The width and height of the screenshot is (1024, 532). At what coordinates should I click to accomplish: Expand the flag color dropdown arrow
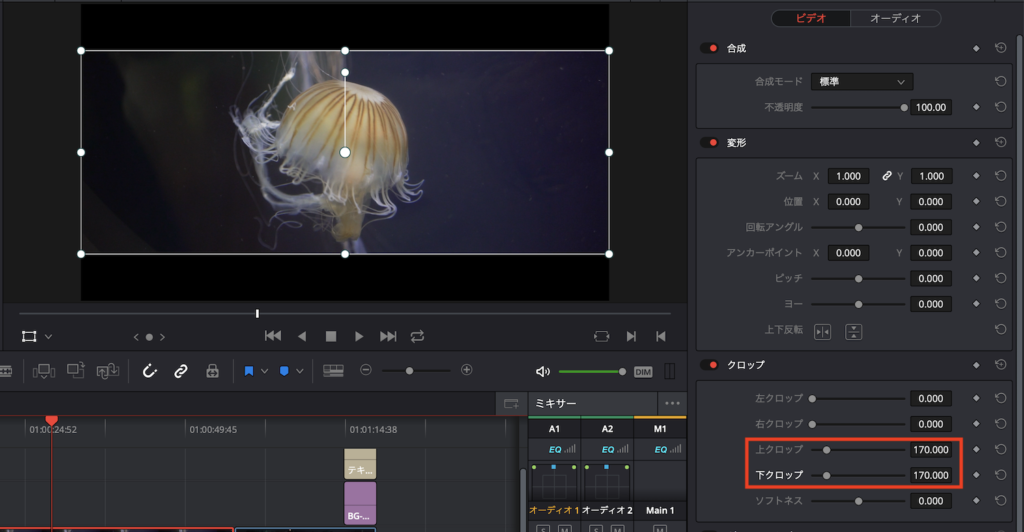click(265, 371)
